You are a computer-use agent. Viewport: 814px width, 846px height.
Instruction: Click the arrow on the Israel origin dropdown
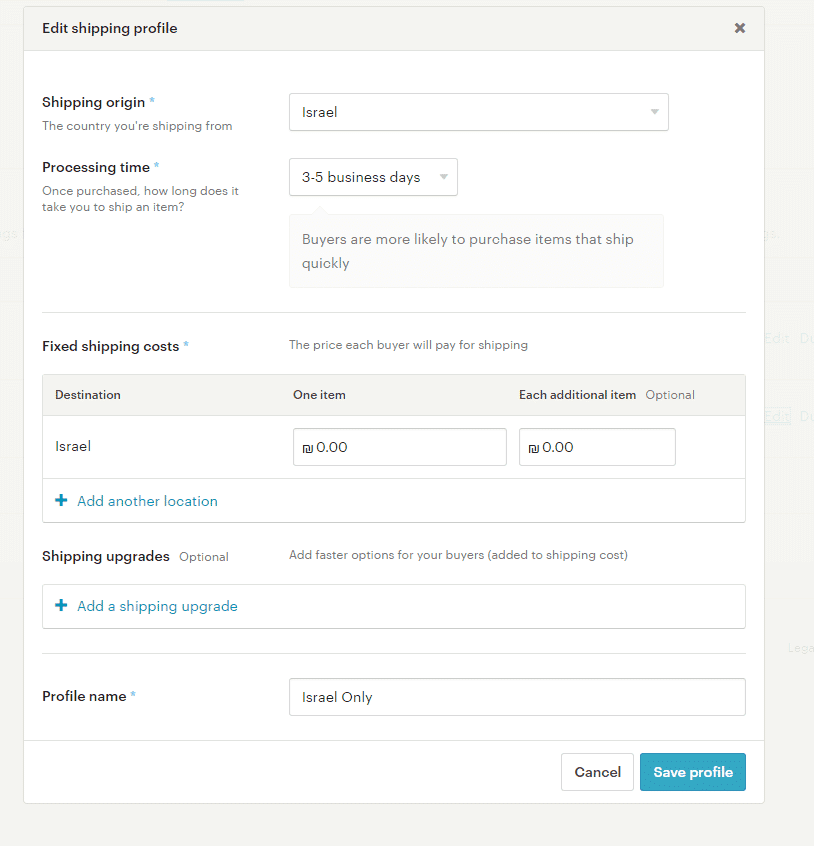pyautogui.click(x=654, y=112)
